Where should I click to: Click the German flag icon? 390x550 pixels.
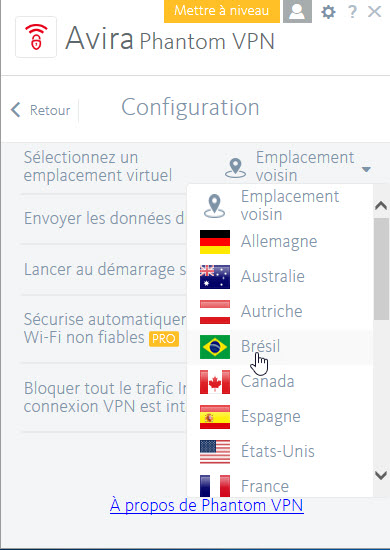[x=215, y=242]
